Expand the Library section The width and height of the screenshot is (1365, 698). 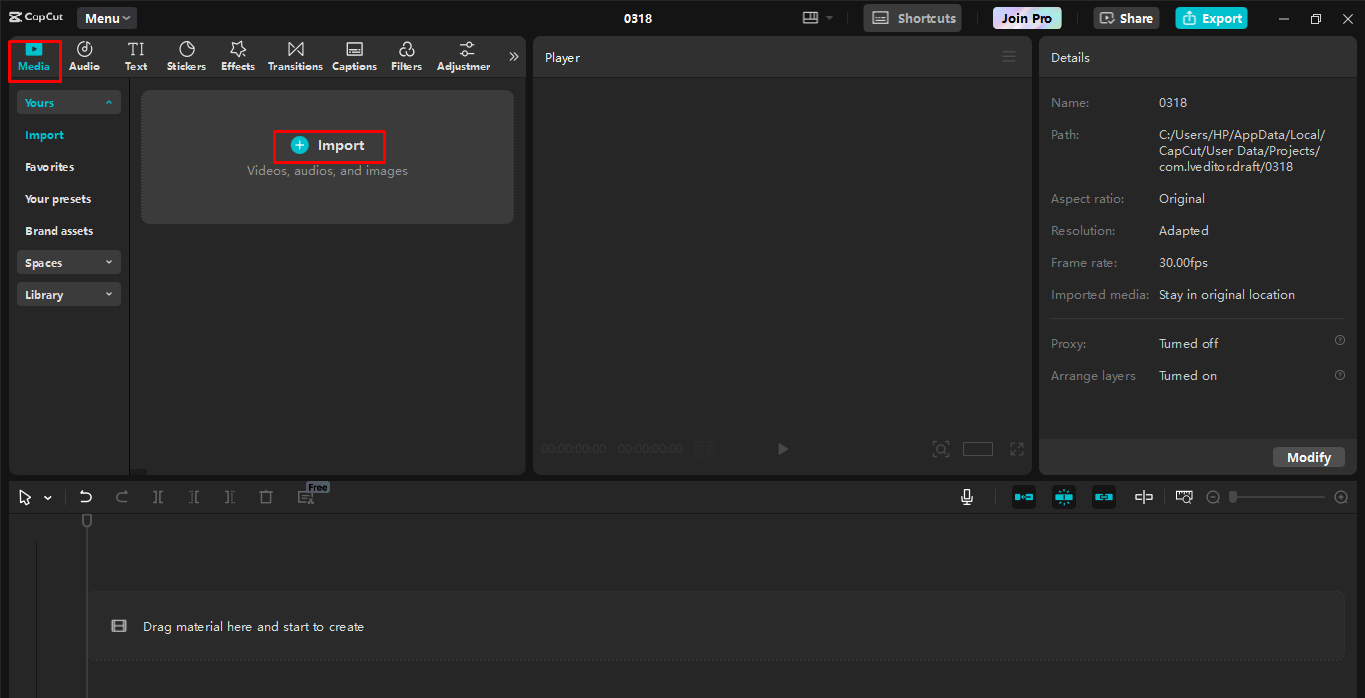coord(69,294)
